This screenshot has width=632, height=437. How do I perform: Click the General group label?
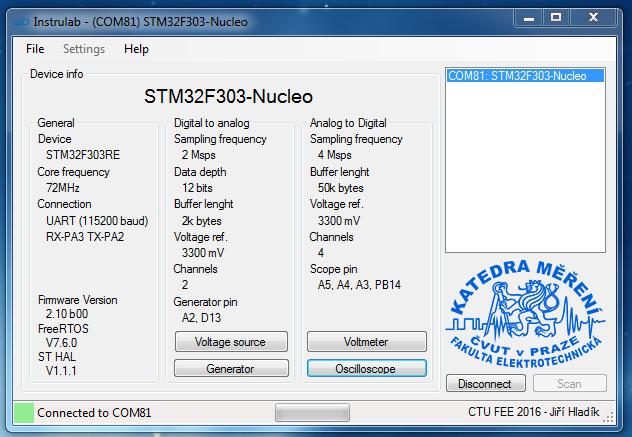coord(56,123)
